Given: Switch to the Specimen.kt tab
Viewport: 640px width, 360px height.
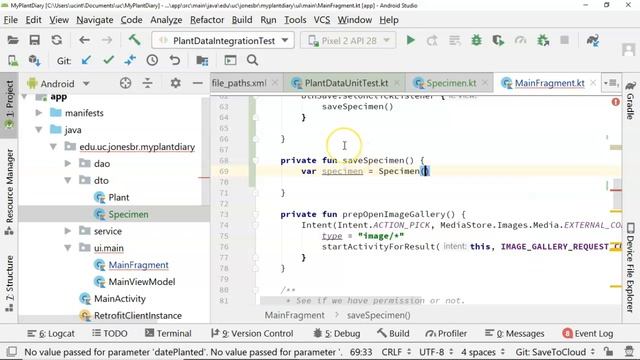Looking at the screenshot, I should click(451, 83).
